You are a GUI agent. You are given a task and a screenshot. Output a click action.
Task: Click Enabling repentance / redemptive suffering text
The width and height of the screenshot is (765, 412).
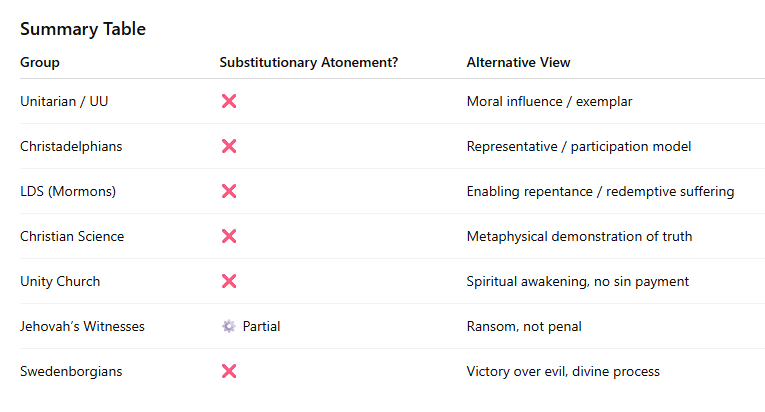600,191
